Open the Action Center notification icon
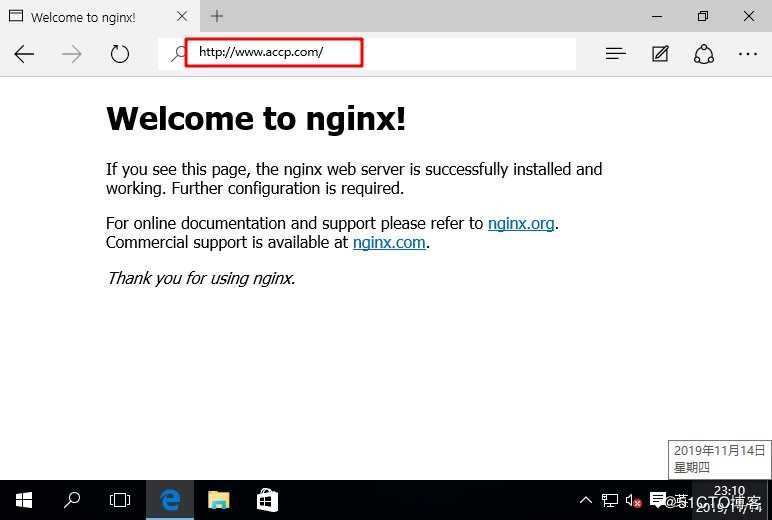 tap(657, 500)
